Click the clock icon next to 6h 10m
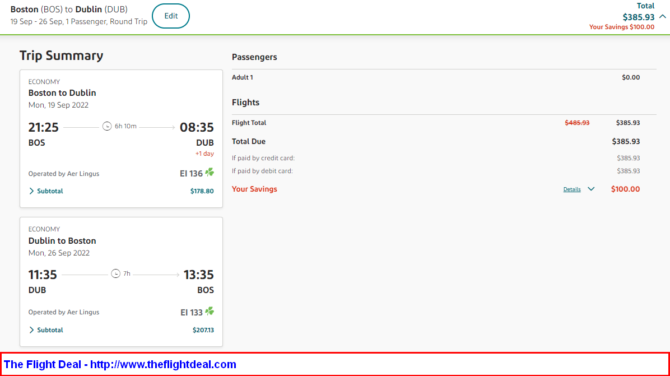 (107, 126)
